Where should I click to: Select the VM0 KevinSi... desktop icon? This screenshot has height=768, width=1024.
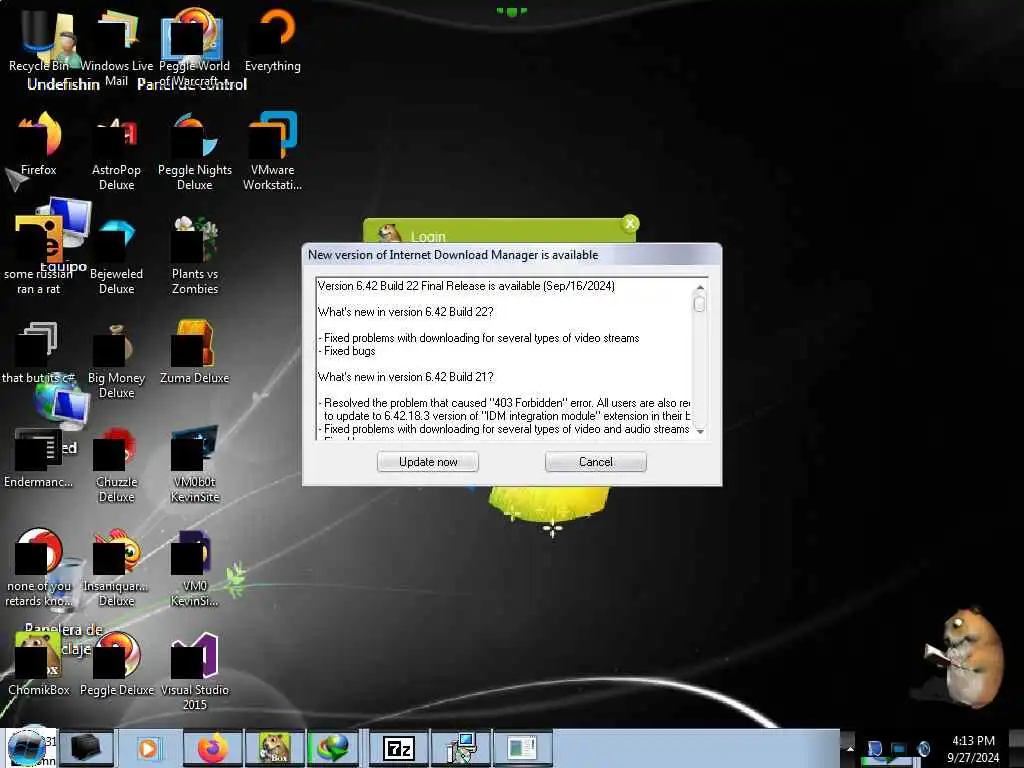point(195,568)
